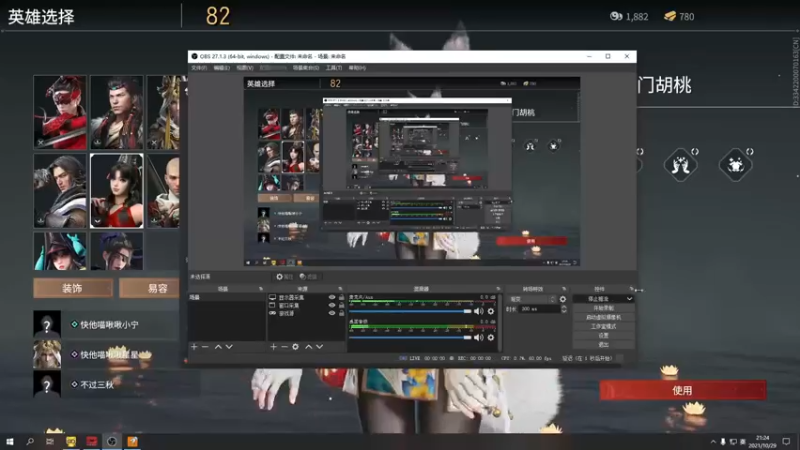Click the Scenes panel dock pop-out icon
The height and width of the screenshot is (450, 800).
(261, 289)
